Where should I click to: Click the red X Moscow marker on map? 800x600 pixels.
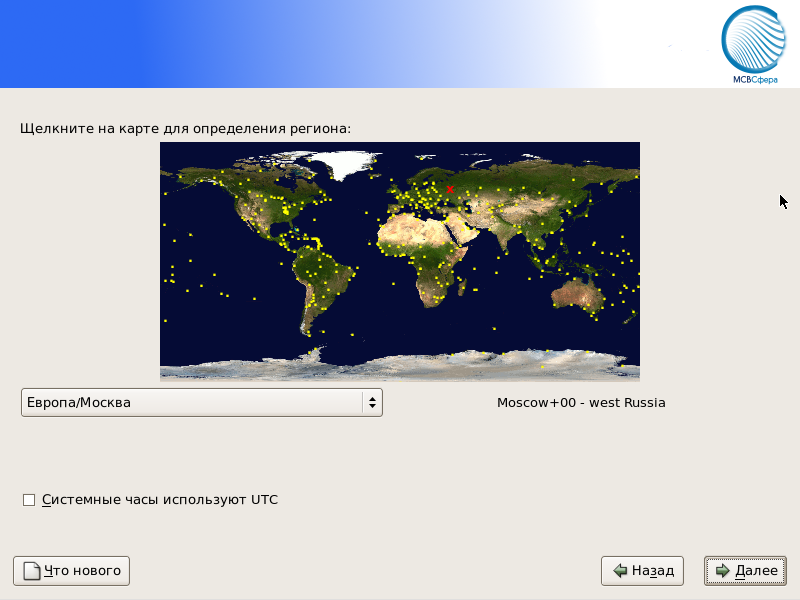pyautogui.click(x=450, y=189)
